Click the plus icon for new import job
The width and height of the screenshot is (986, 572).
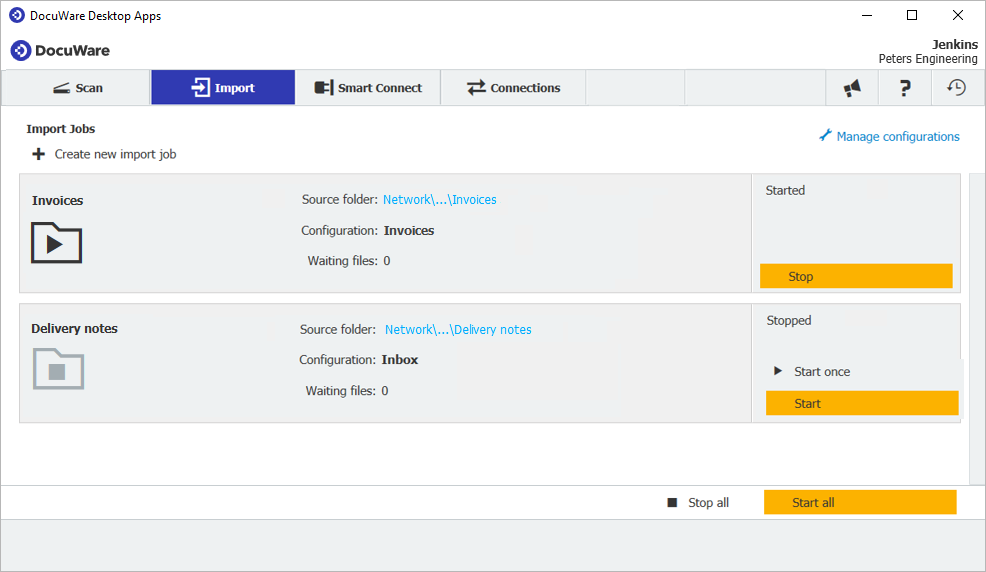point(39,154)
